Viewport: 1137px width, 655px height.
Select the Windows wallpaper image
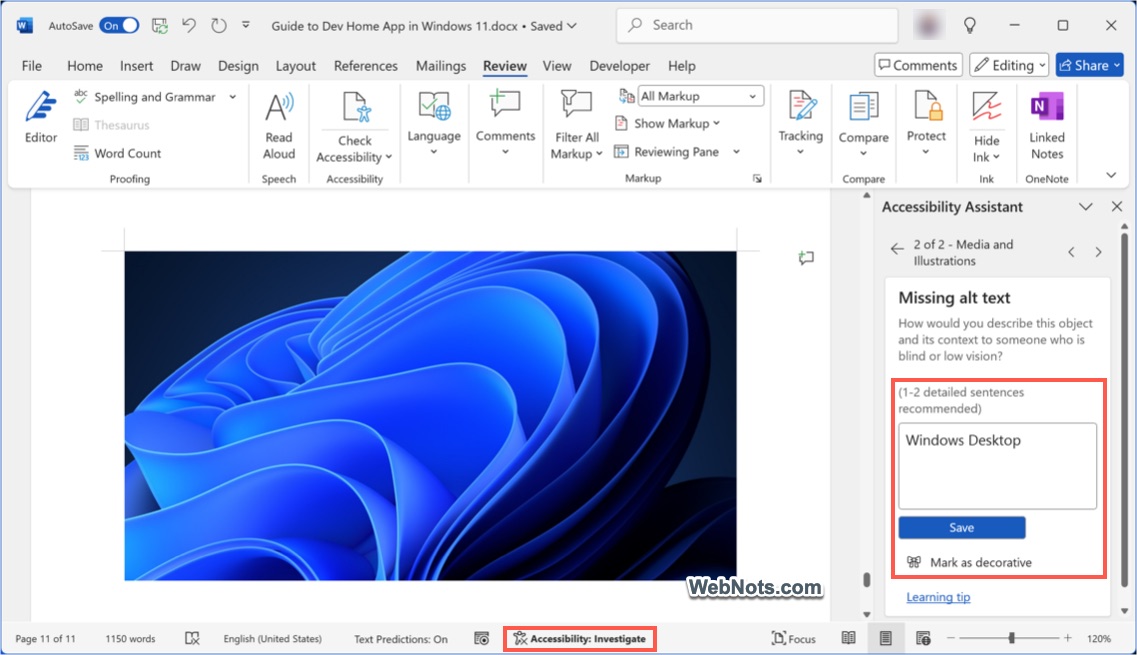coord(430,416)
